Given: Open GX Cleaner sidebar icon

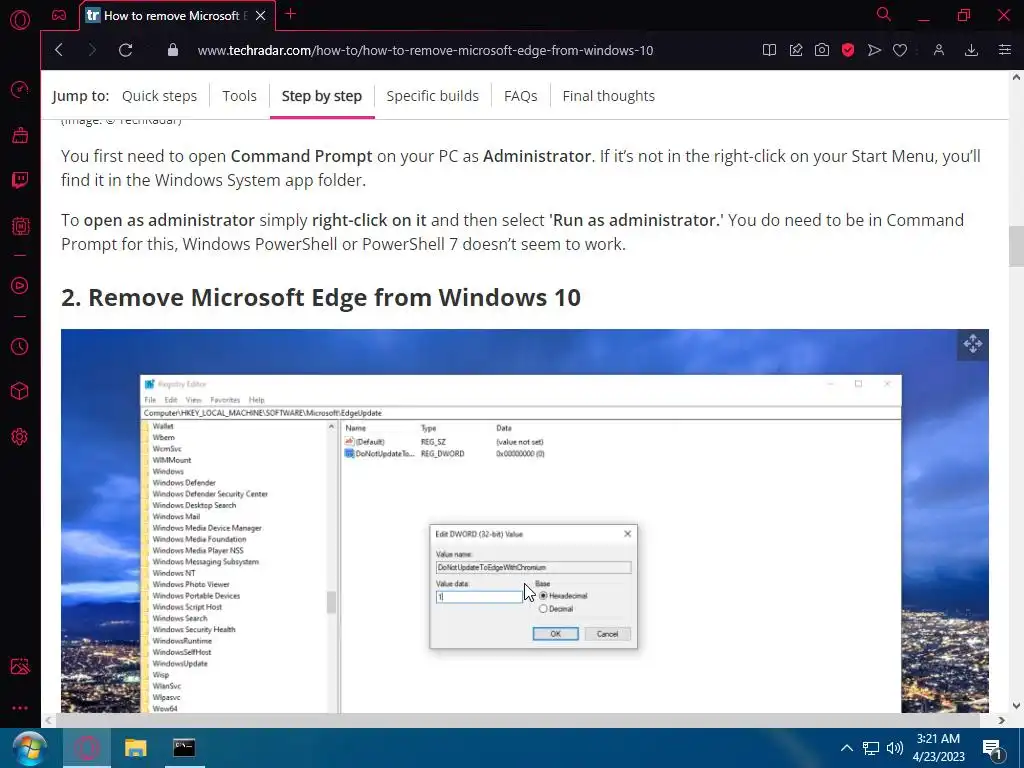Looking at the screenshot, I should [20, 135].
